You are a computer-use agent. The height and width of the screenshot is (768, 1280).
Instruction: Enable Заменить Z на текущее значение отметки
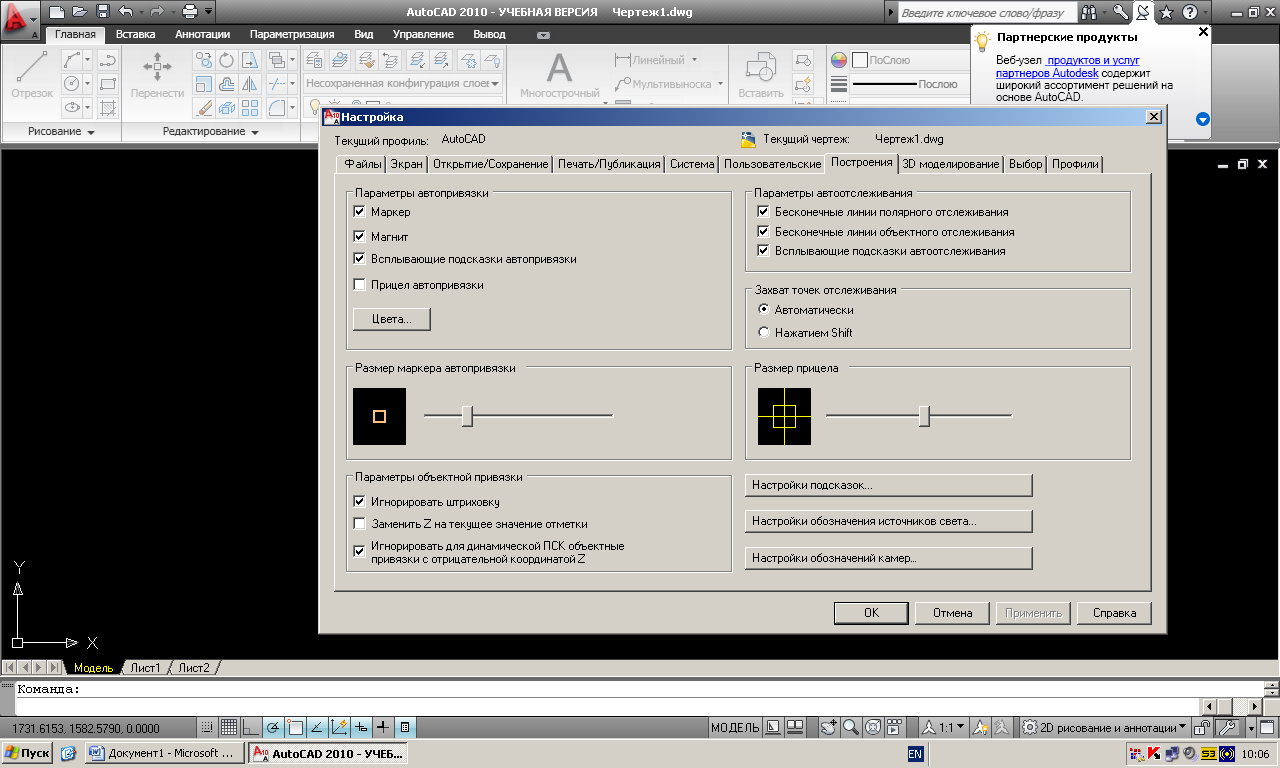pos(360,524)
